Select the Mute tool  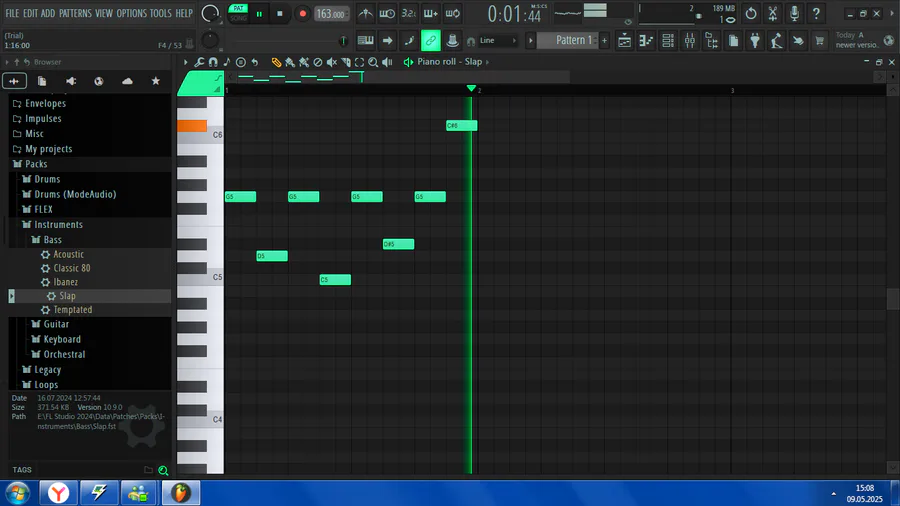point(332,62)
